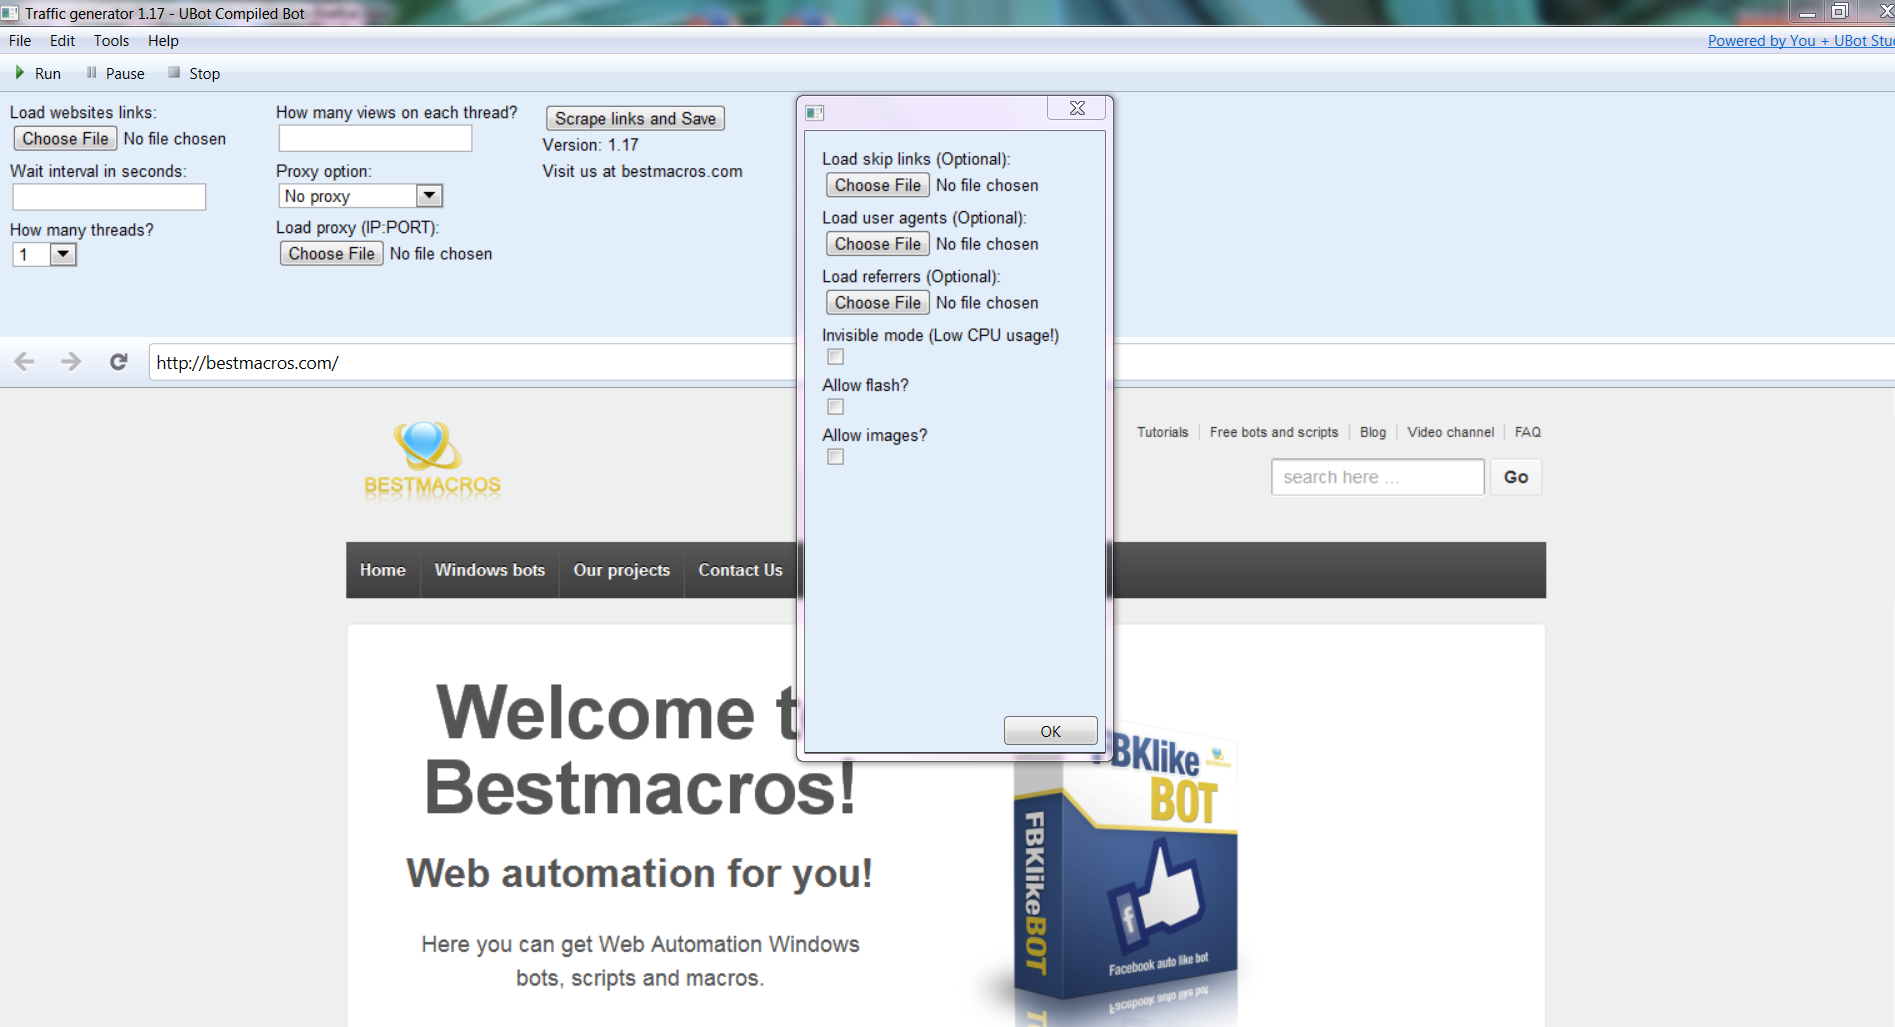Screen dimensions: 1895x1027
Task: Choose File for Load skip links
Action: (878, 185)
